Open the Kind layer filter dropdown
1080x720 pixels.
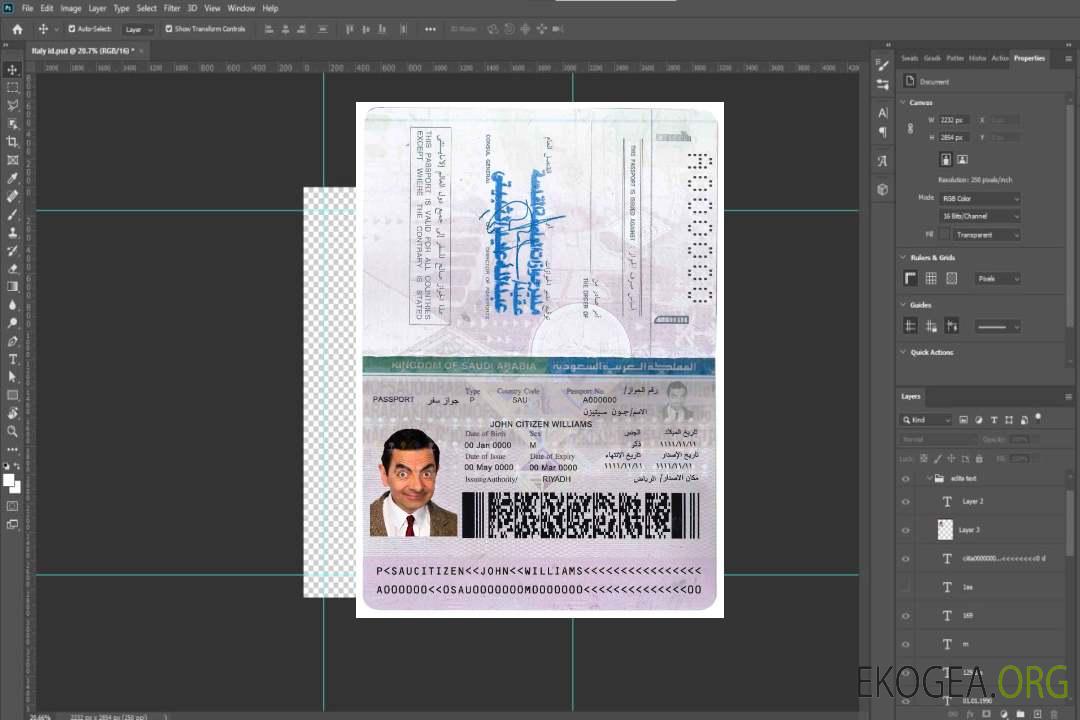926,420
